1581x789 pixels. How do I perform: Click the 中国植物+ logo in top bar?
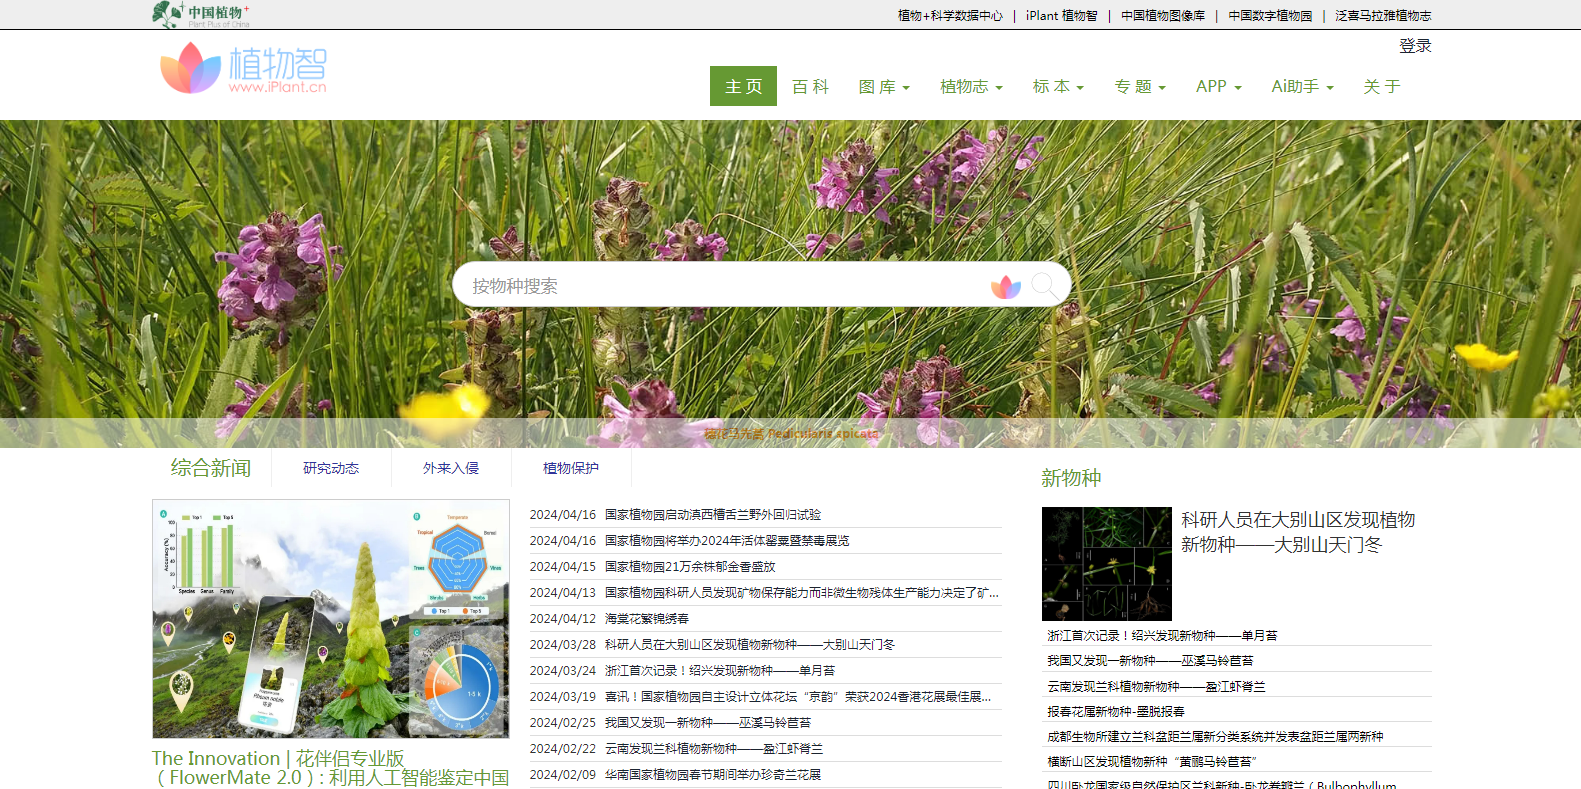[201, 14]
